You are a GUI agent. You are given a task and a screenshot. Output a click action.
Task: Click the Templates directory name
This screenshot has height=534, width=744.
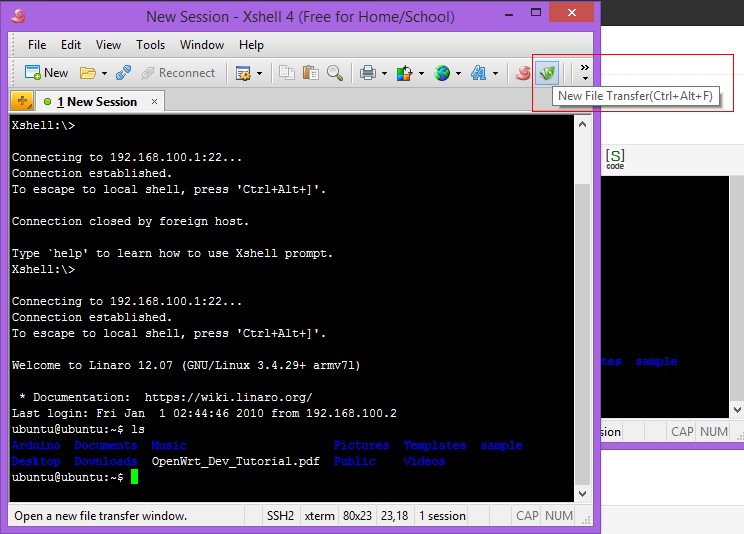click(435, 445)
